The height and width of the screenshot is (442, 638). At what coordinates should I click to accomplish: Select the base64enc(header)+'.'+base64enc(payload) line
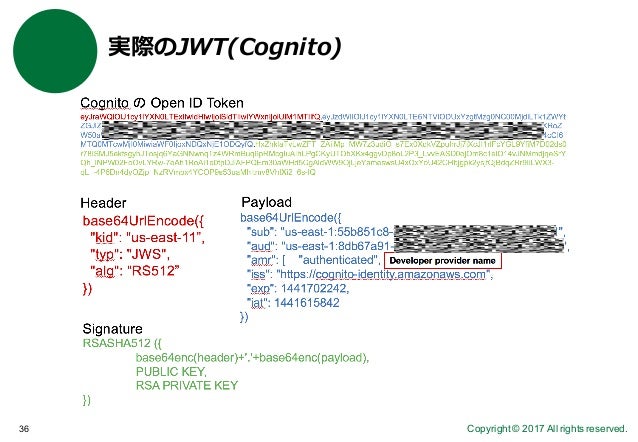252,358
